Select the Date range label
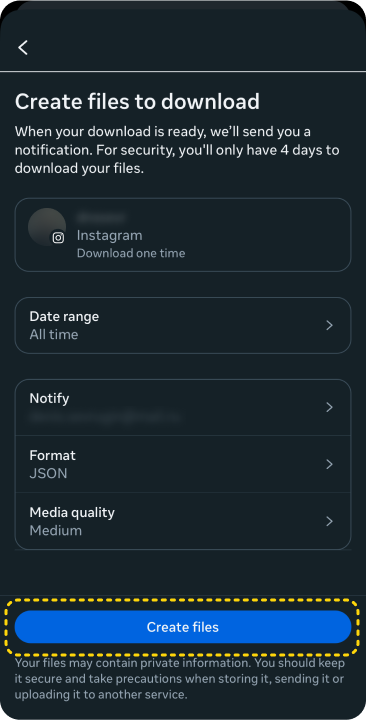The width and height of the screenshot is (366, 720). pos(64,316)
